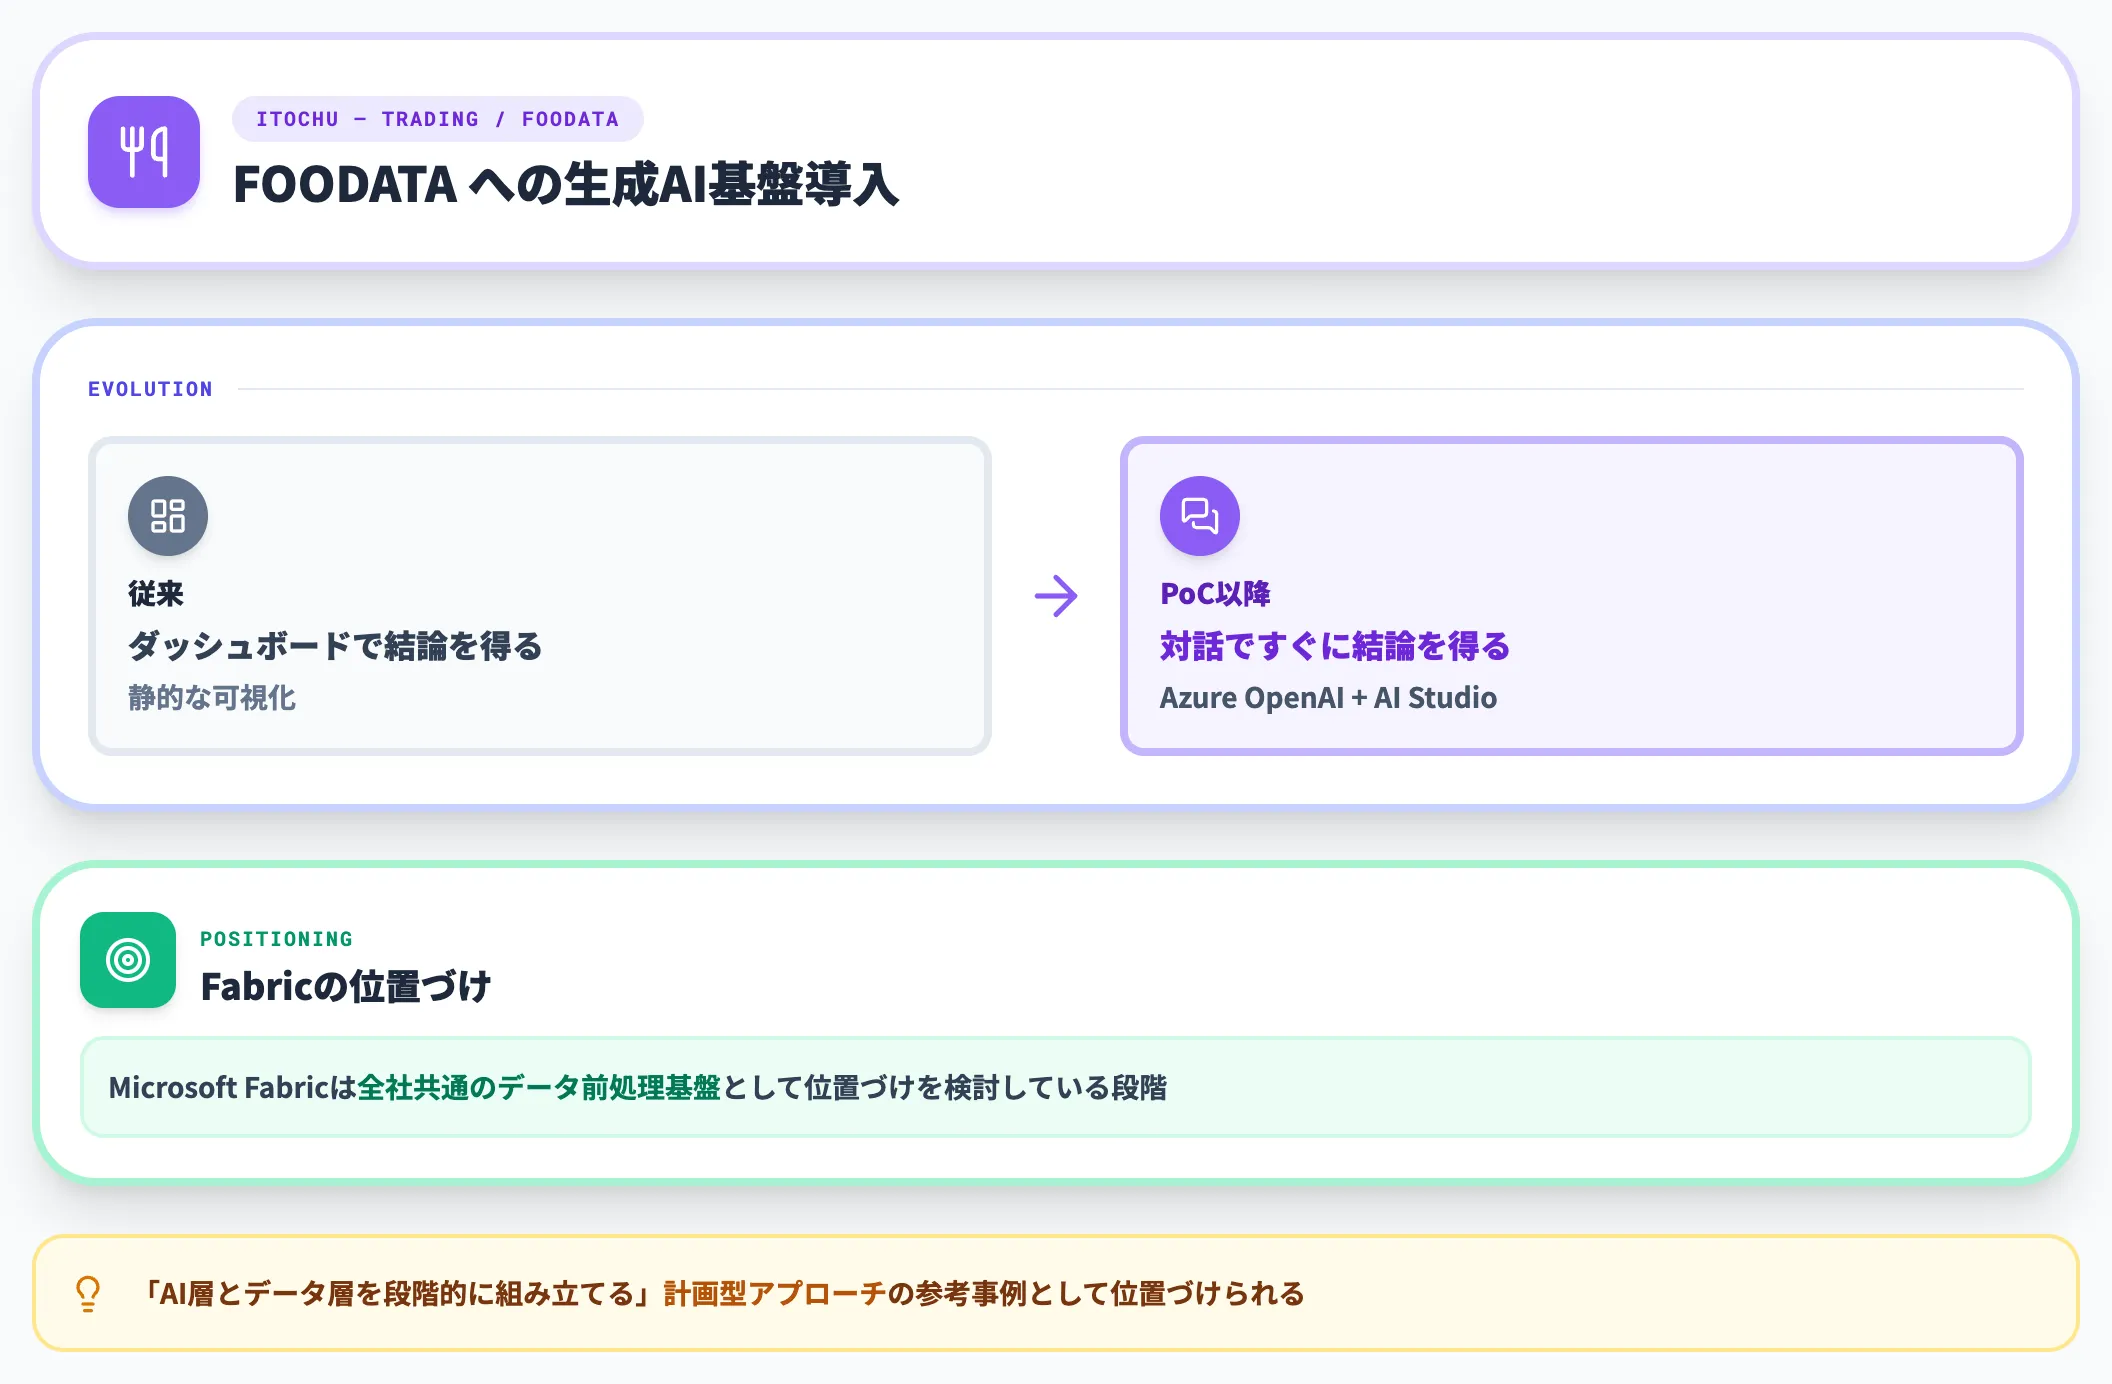Click the purple chat bubbles icon
The width and height of the screenshot is (2112, 1384).
point(1200,516)
